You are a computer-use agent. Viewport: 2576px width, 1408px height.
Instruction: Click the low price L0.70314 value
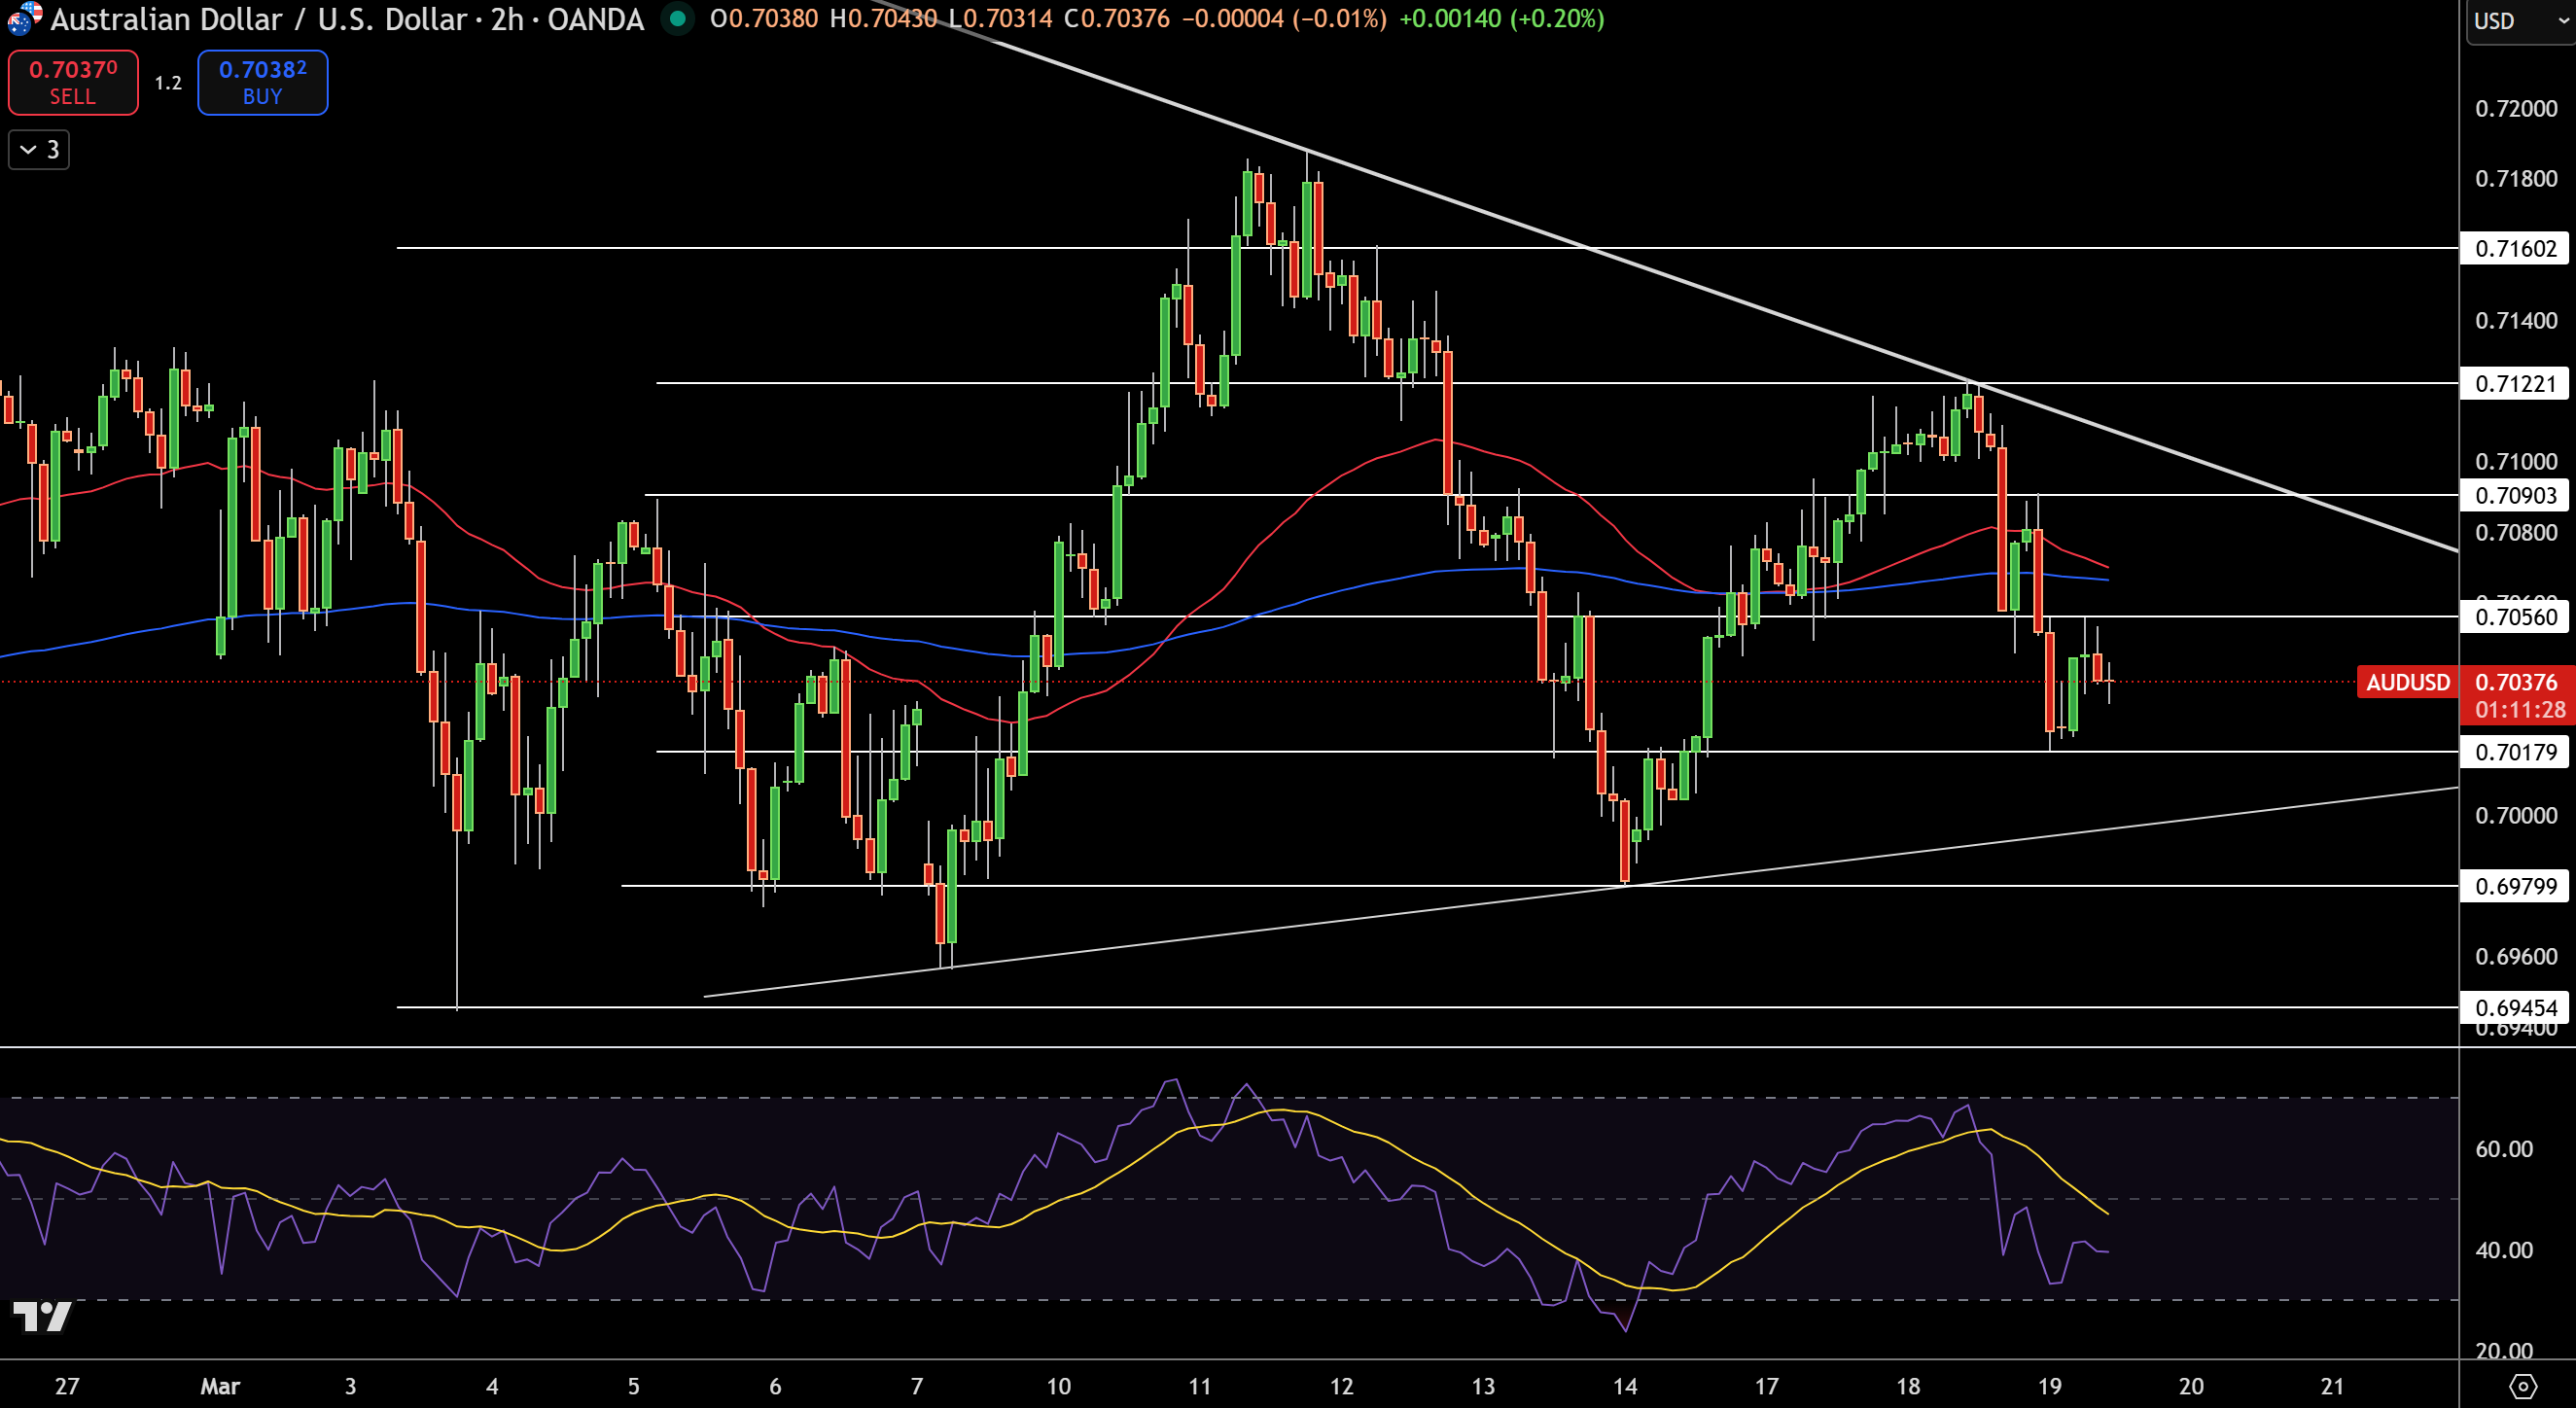pos(1000,18)
